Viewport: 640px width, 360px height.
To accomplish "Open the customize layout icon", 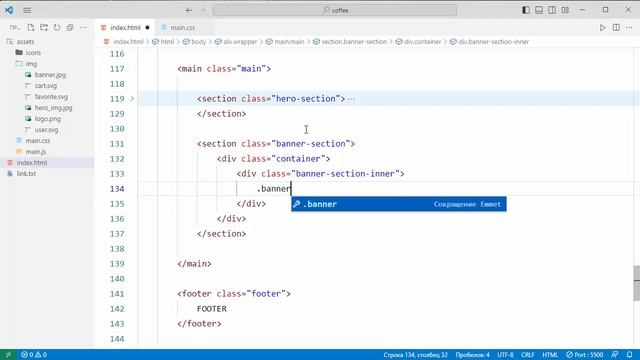I will pyautogui.click(x=565, y=10).
